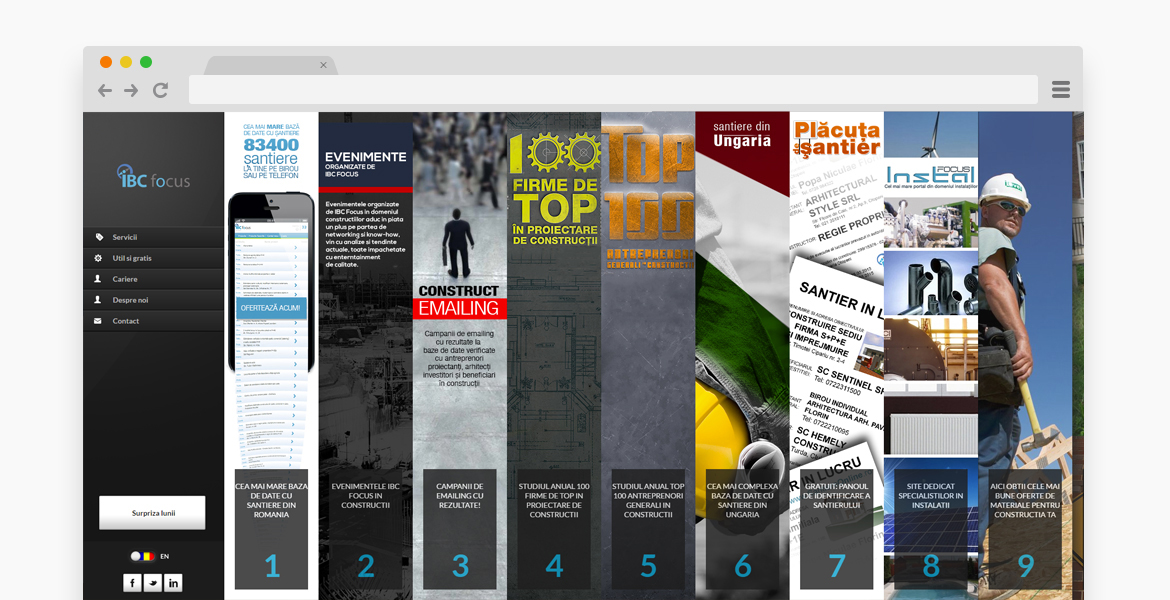Click the person icon beside Cariere
Screen dimensions: 1170x600
tap(98, 278)
